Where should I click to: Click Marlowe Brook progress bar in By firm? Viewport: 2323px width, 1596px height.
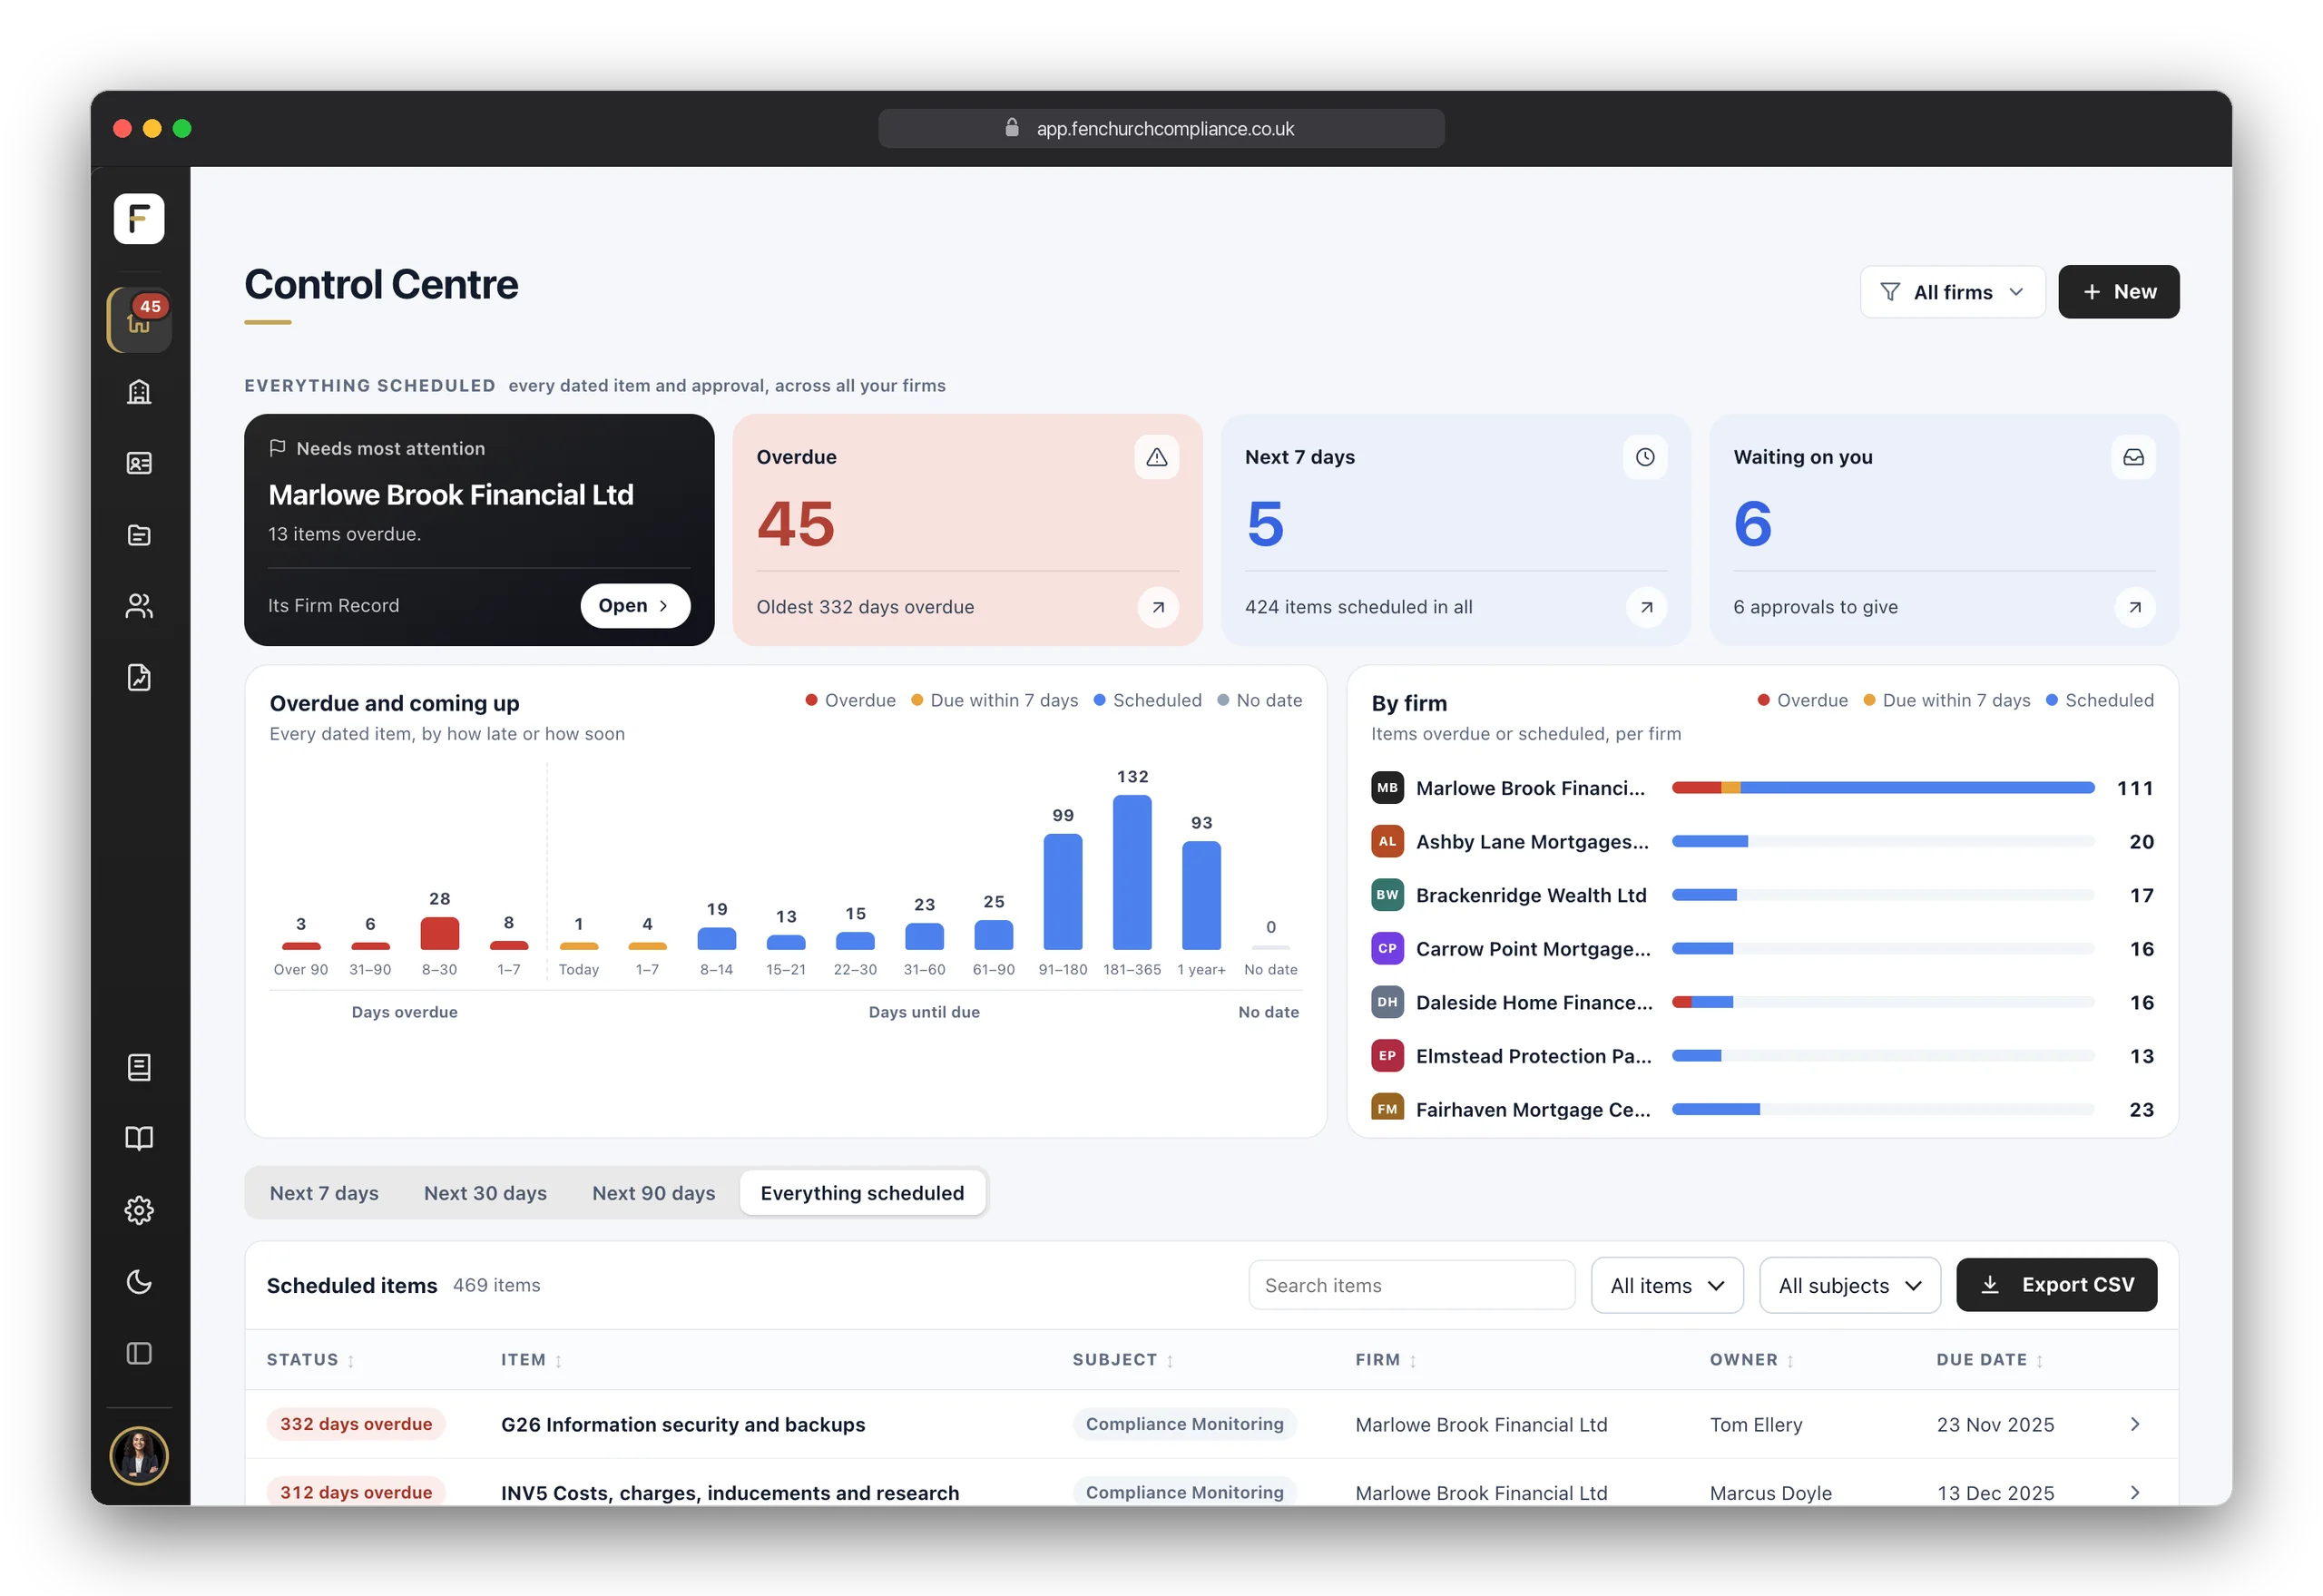click(1883, 788)
